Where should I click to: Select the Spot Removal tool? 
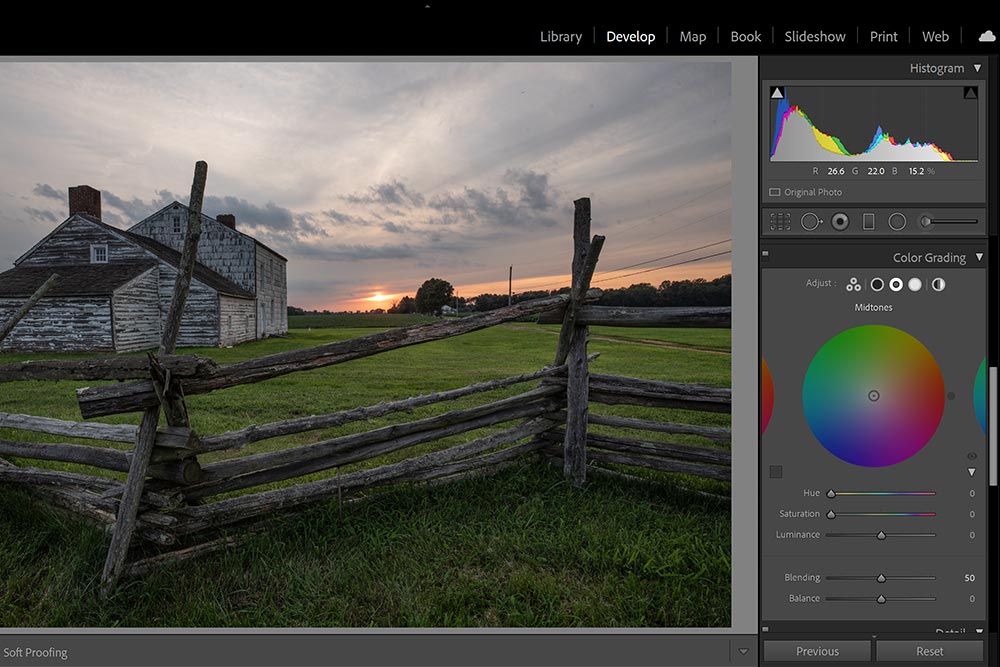(811, 221)
